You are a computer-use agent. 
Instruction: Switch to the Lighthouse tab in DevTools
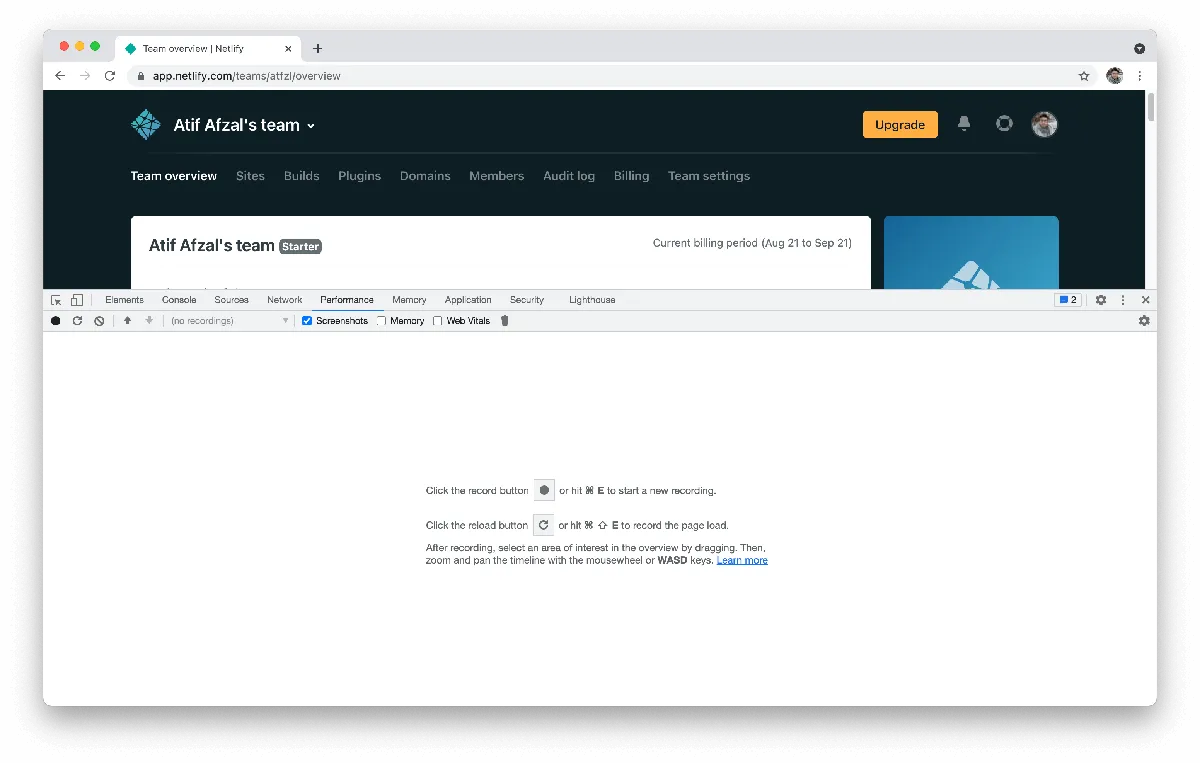pos(592,300)
